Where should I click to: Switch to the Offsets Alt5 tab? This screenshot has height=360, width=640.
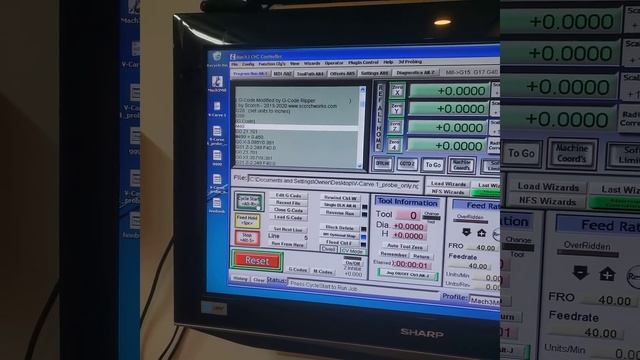[342, 73]
